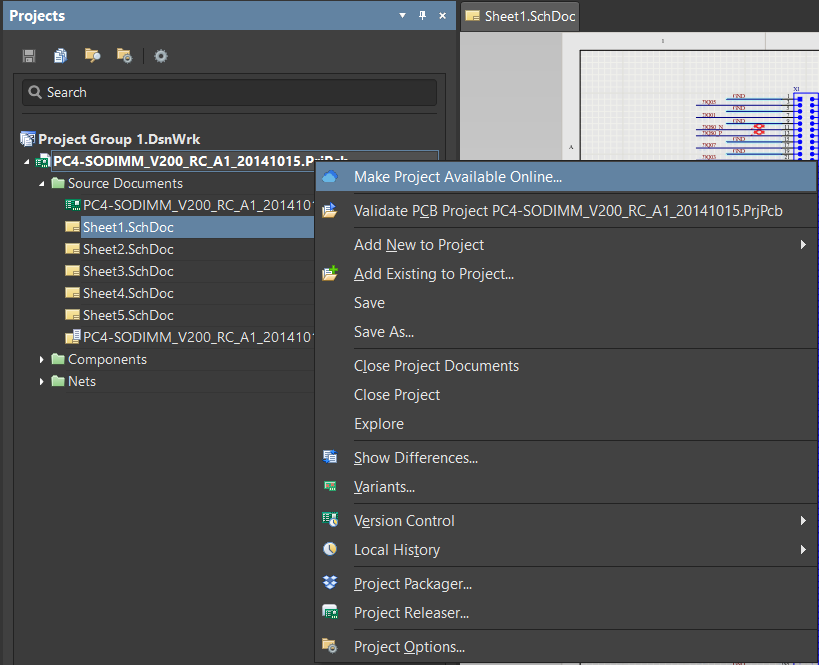Screen dimensions: 819x665
Task: Open panel settings via the gear icon
Action: 160,56
